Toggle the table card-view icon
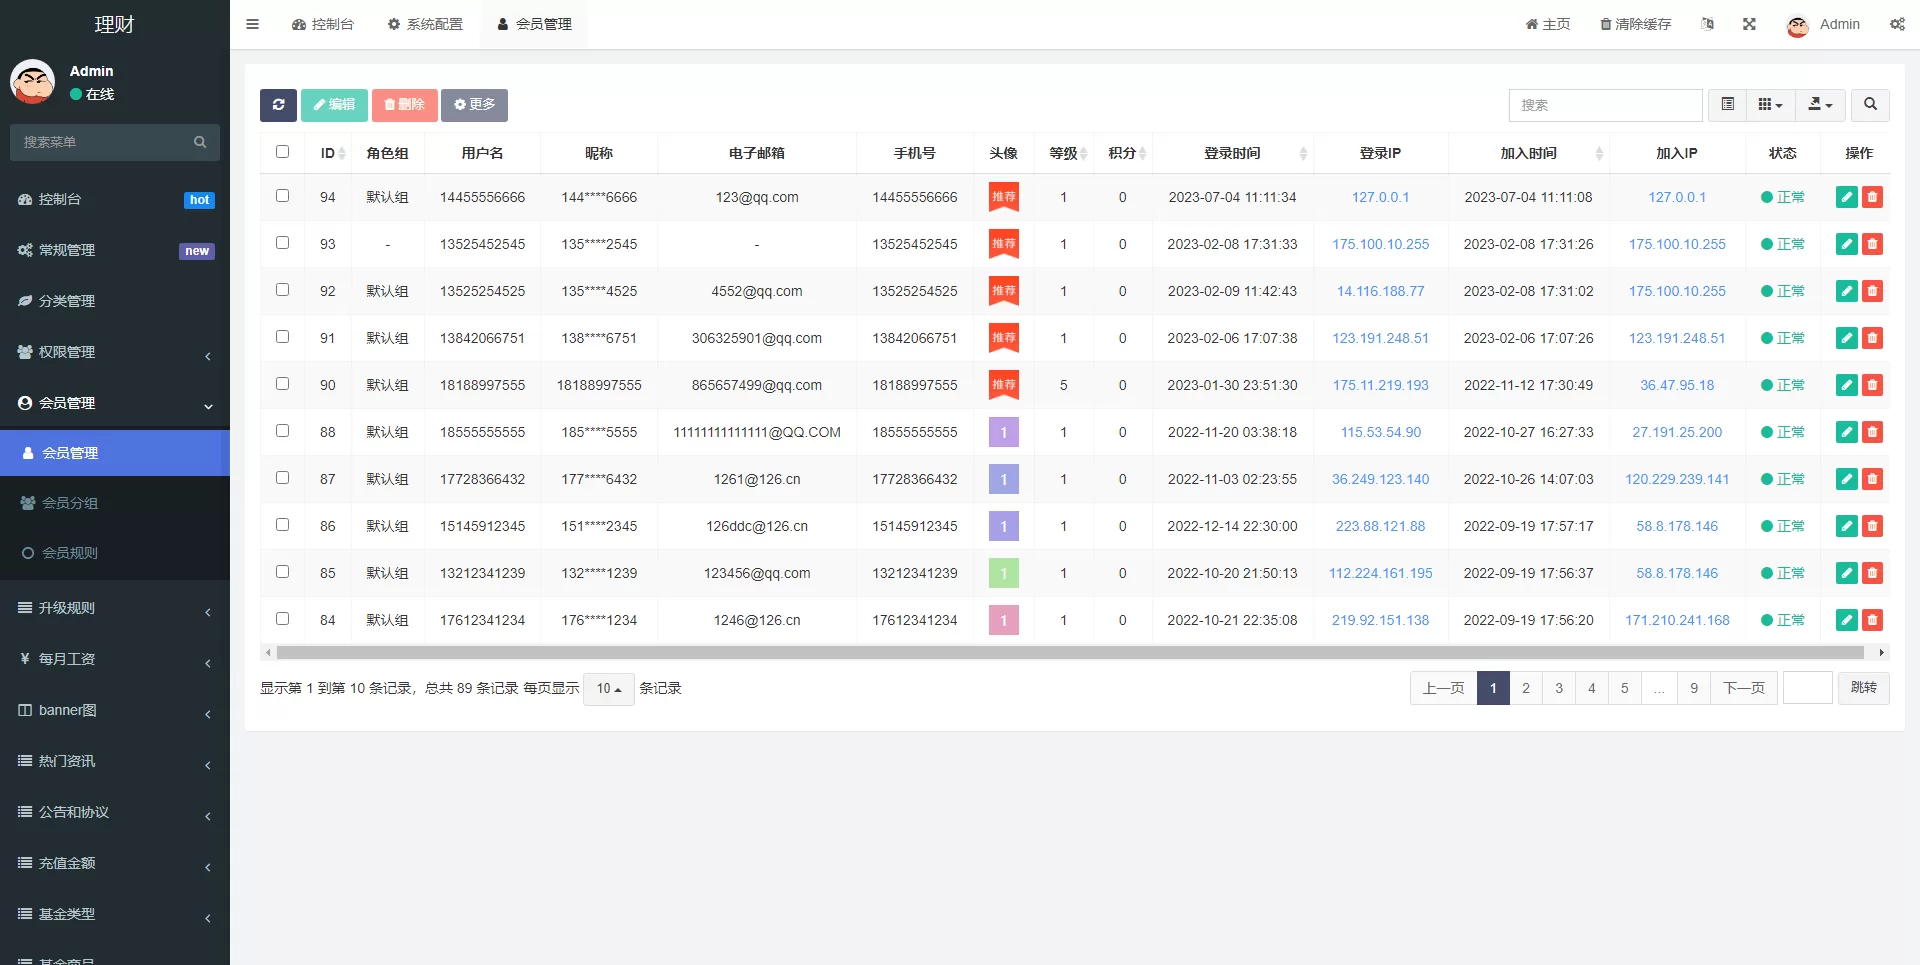The image size is (1920, 965). pyautogui.click(x=1727, y=105)
